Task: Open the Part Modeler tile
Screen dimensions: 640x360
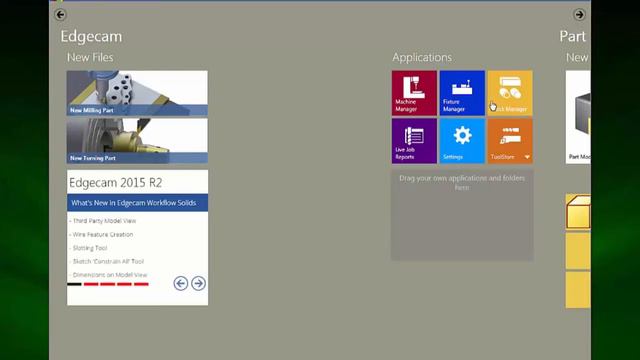Action: click(578, 117)
